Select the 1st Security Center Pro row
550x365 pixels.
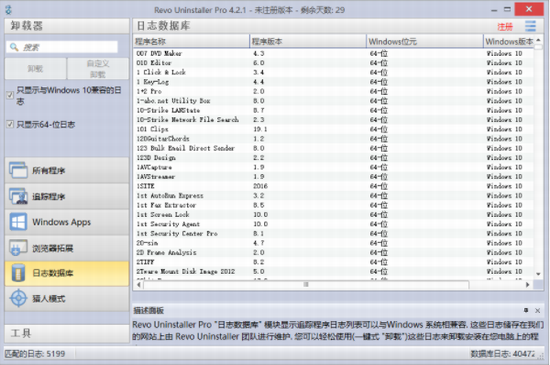[x=333, y=233]
